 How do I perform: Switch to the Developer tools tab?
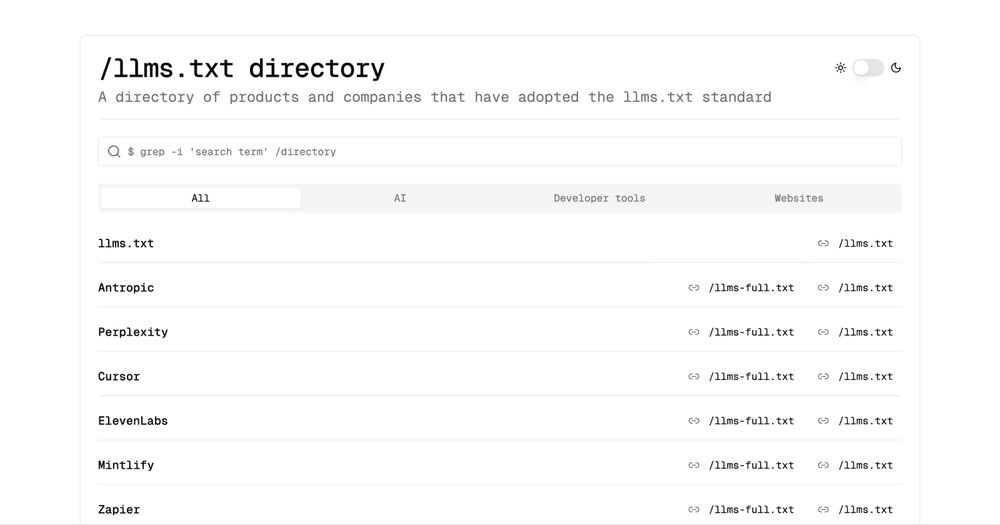click(599, 198)
